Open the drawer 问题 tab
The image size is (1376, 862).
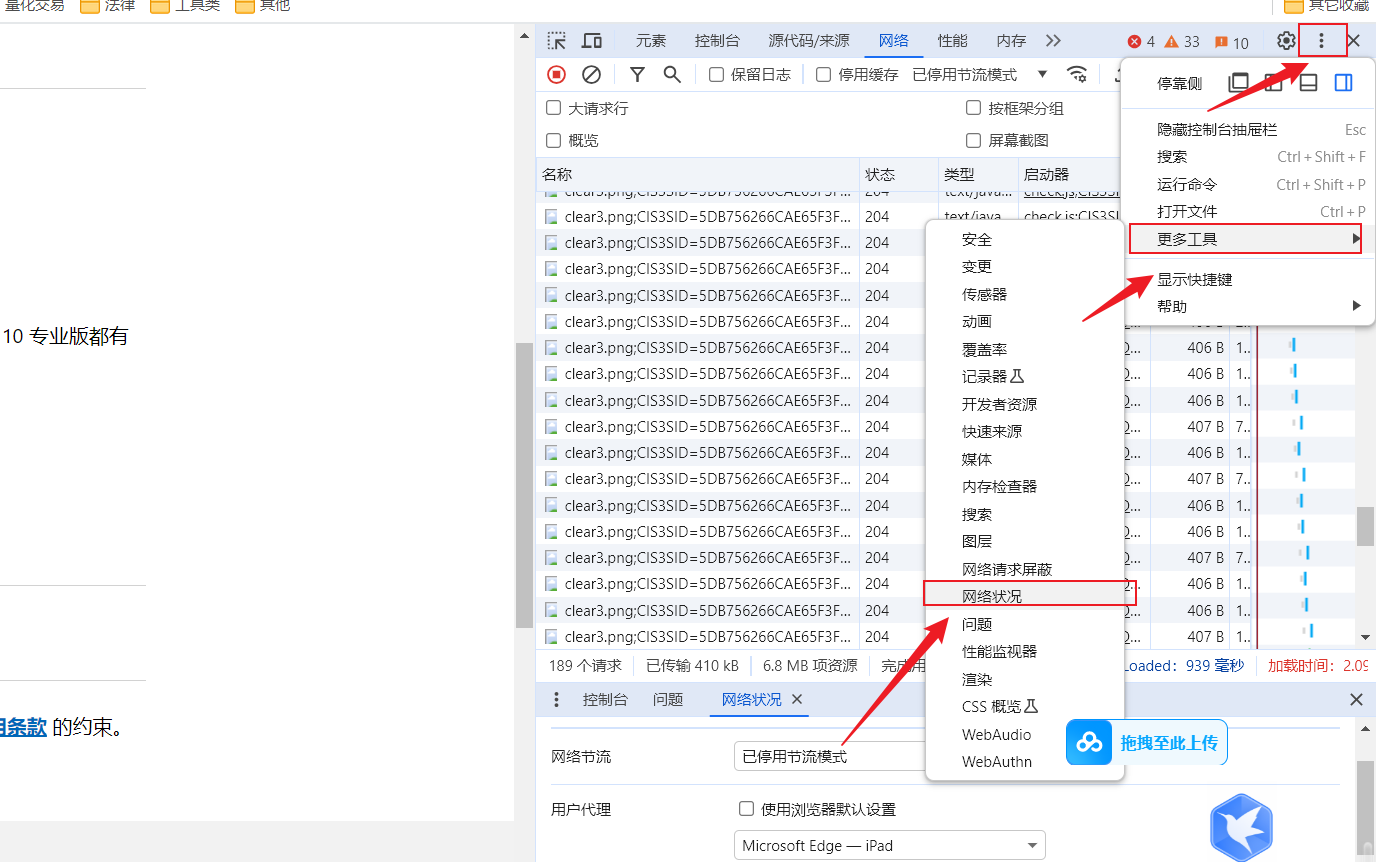(x=668, y=700)
